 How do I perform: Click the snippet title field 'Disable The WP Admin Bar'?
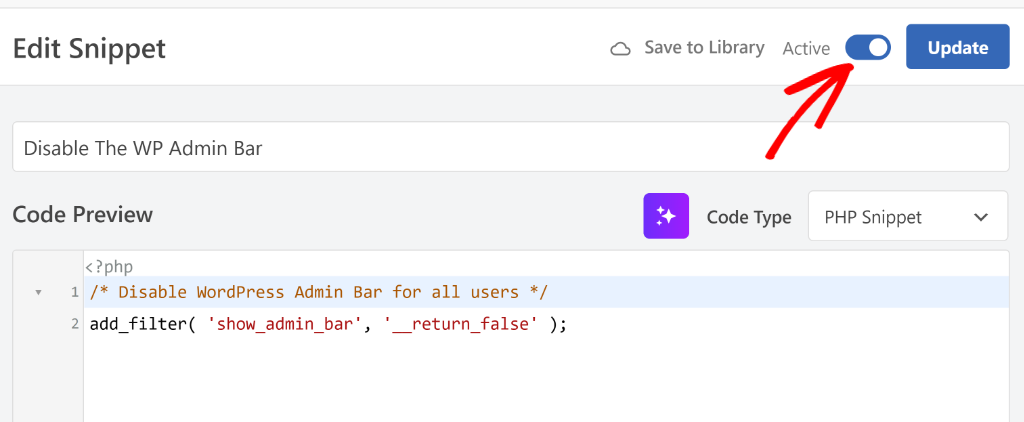click(x=510, y=147)
